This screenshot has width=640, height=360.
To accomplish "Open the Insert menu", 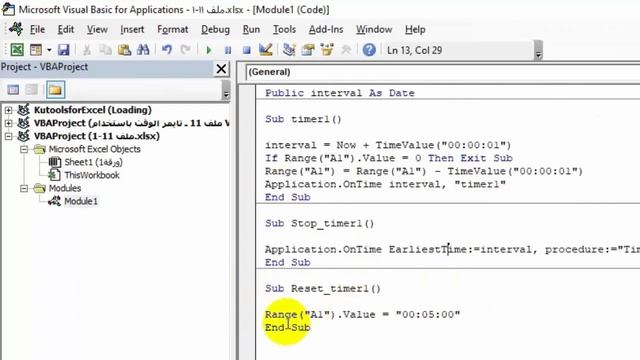I will [132, 29].
